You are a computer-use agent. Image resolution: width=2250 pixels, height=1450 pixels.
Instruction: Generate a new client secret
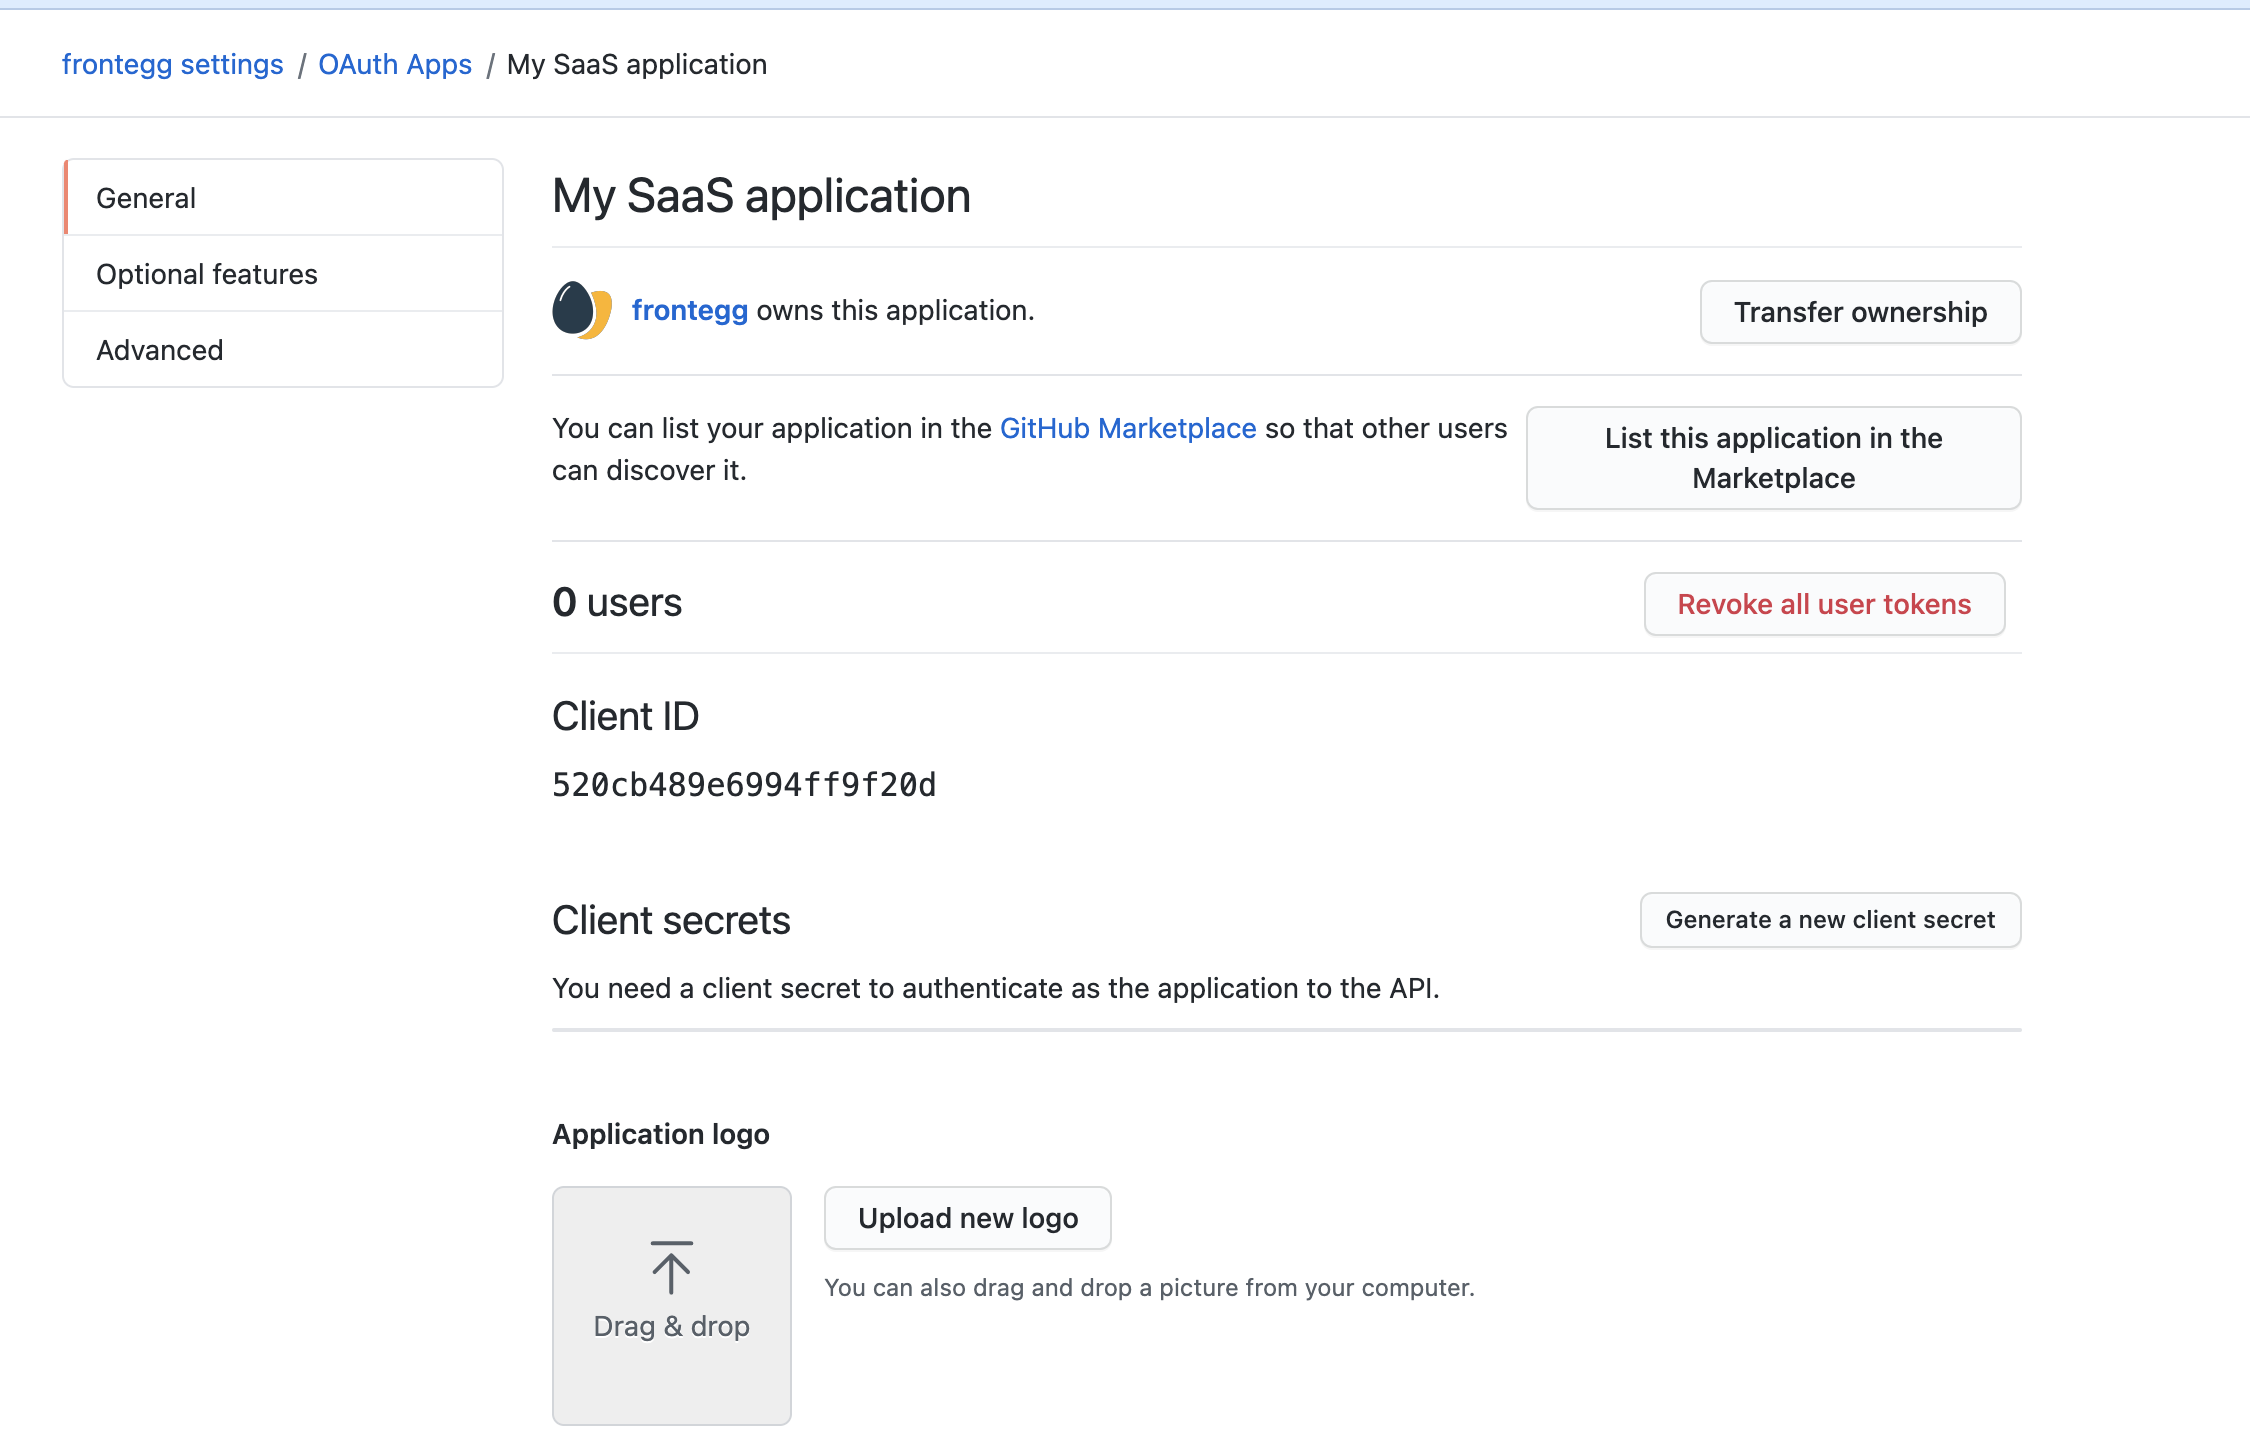1830,920
